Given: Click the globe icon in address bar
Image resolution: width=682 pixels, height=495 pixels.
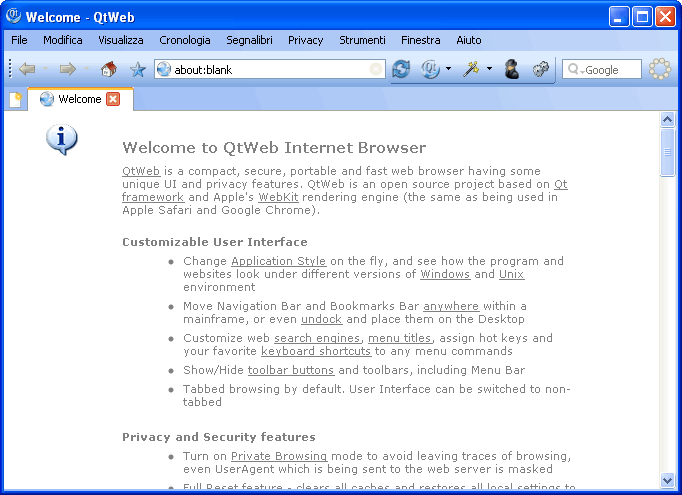Looking at the screenshot, I should (164, 69).
